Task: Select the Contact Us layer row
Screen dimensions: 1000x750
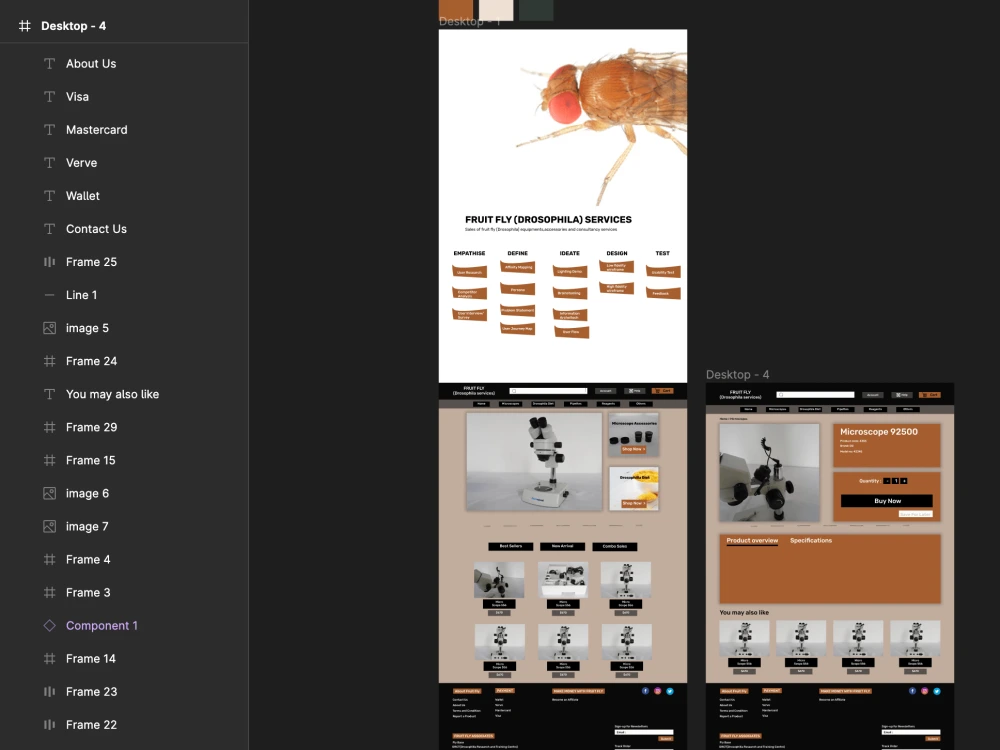Action: coord(124,229)
